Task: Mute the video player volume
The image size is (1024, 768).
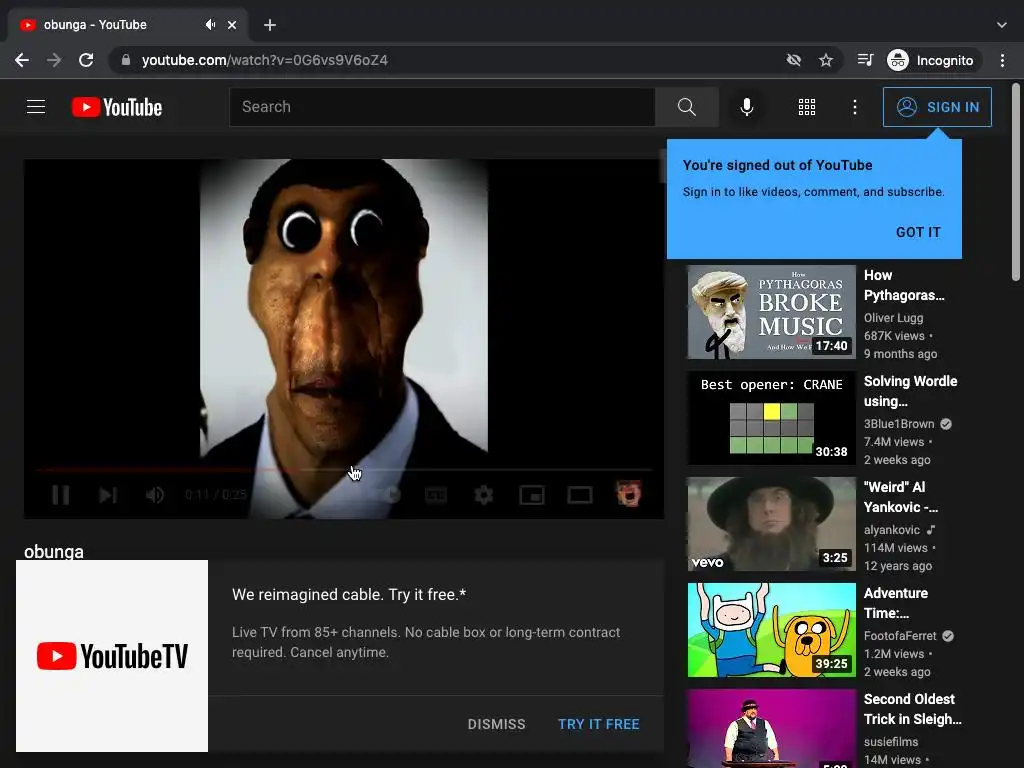Action: pyautogui.click(x=154, y=495)
